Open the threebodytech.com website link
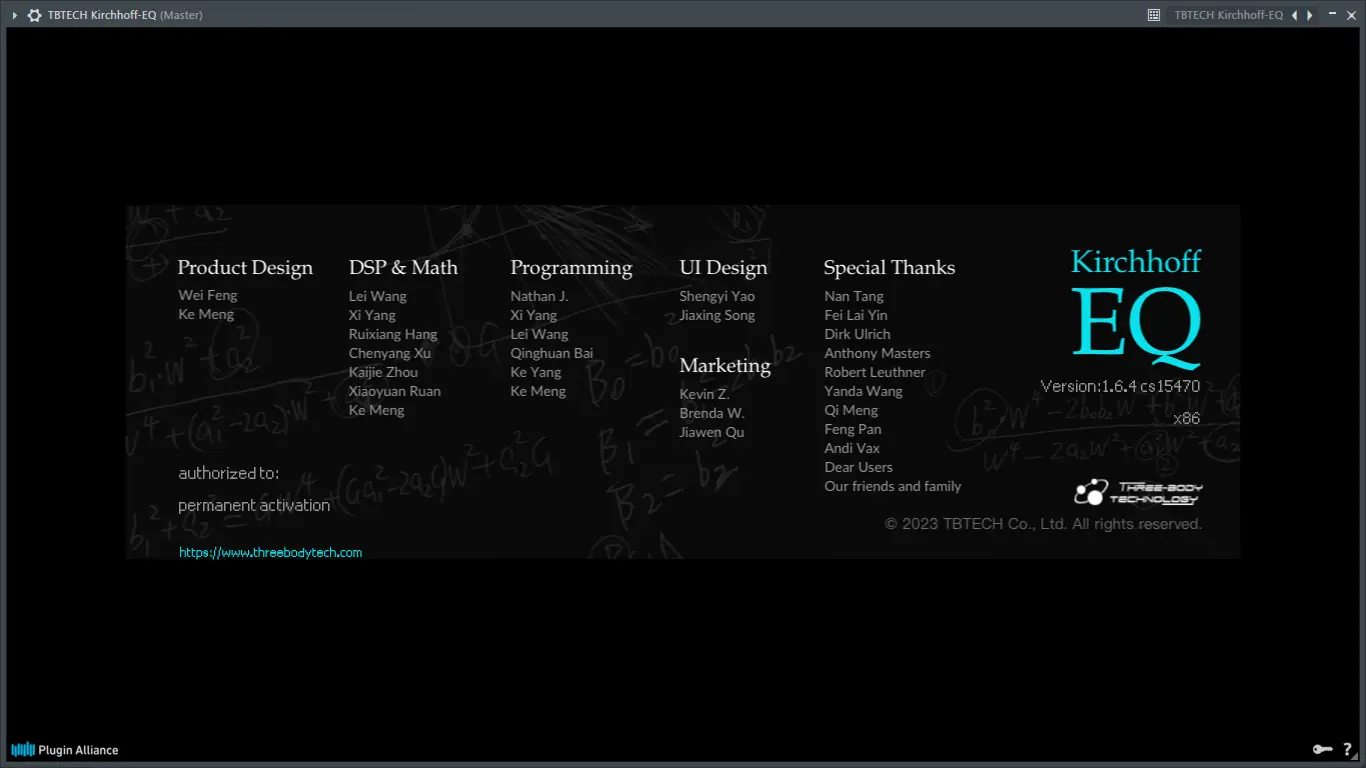The height and width of the screenshot is (768, 1366). (x=271, y=552)
